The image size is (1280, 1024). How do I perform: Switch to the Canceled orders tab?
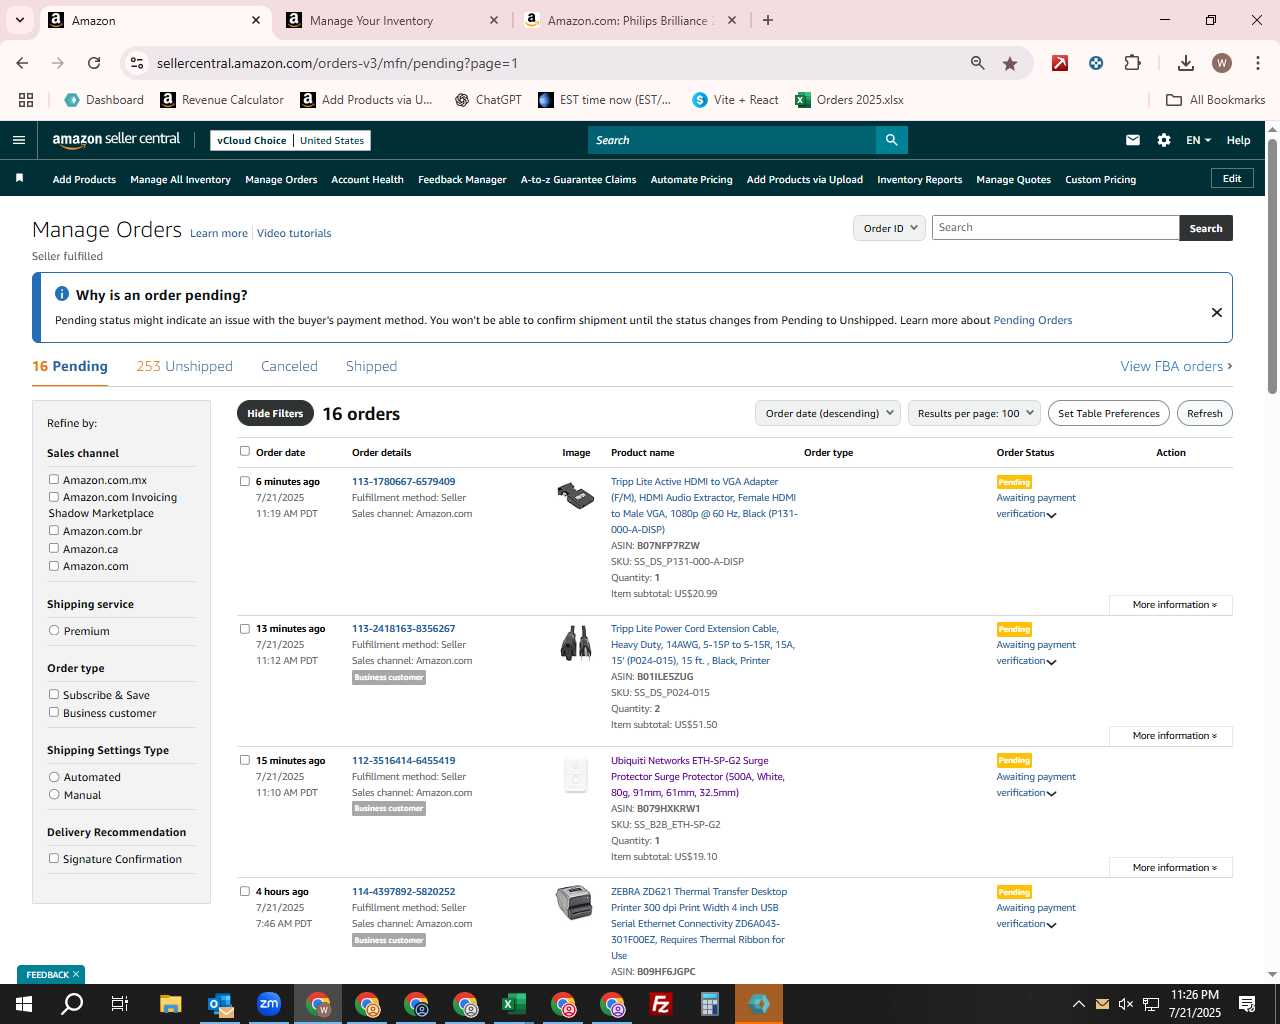click(289, 366)
